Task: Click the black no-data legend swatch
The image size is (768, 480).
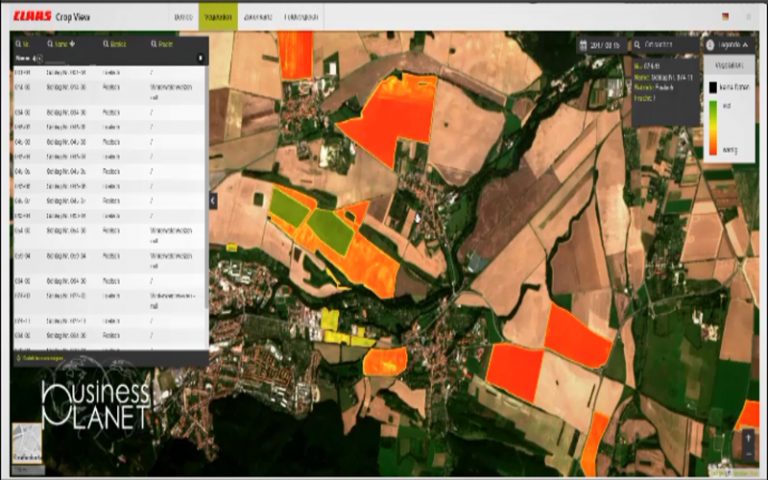Action: (x=712, y=87)
